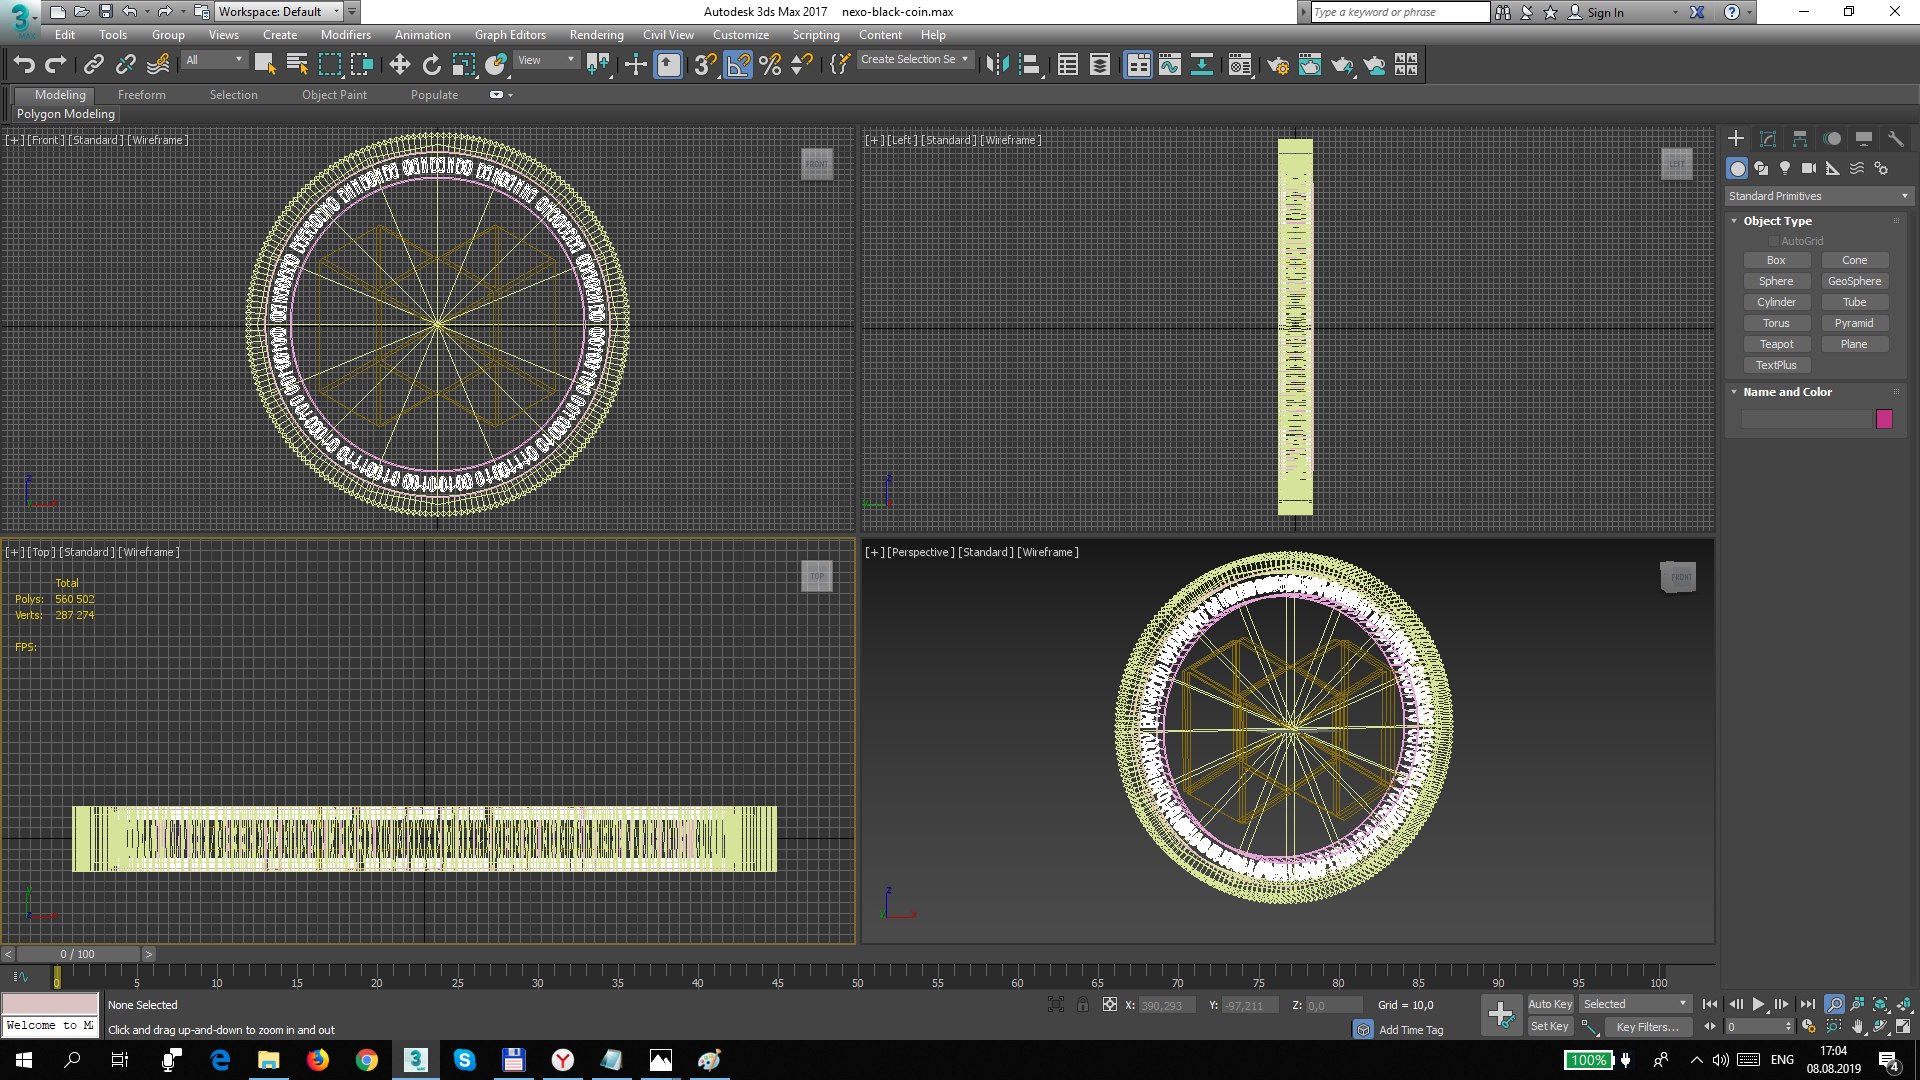Activate the Select and Rotate tool
1920x1080 pixels.
(431, 65)
